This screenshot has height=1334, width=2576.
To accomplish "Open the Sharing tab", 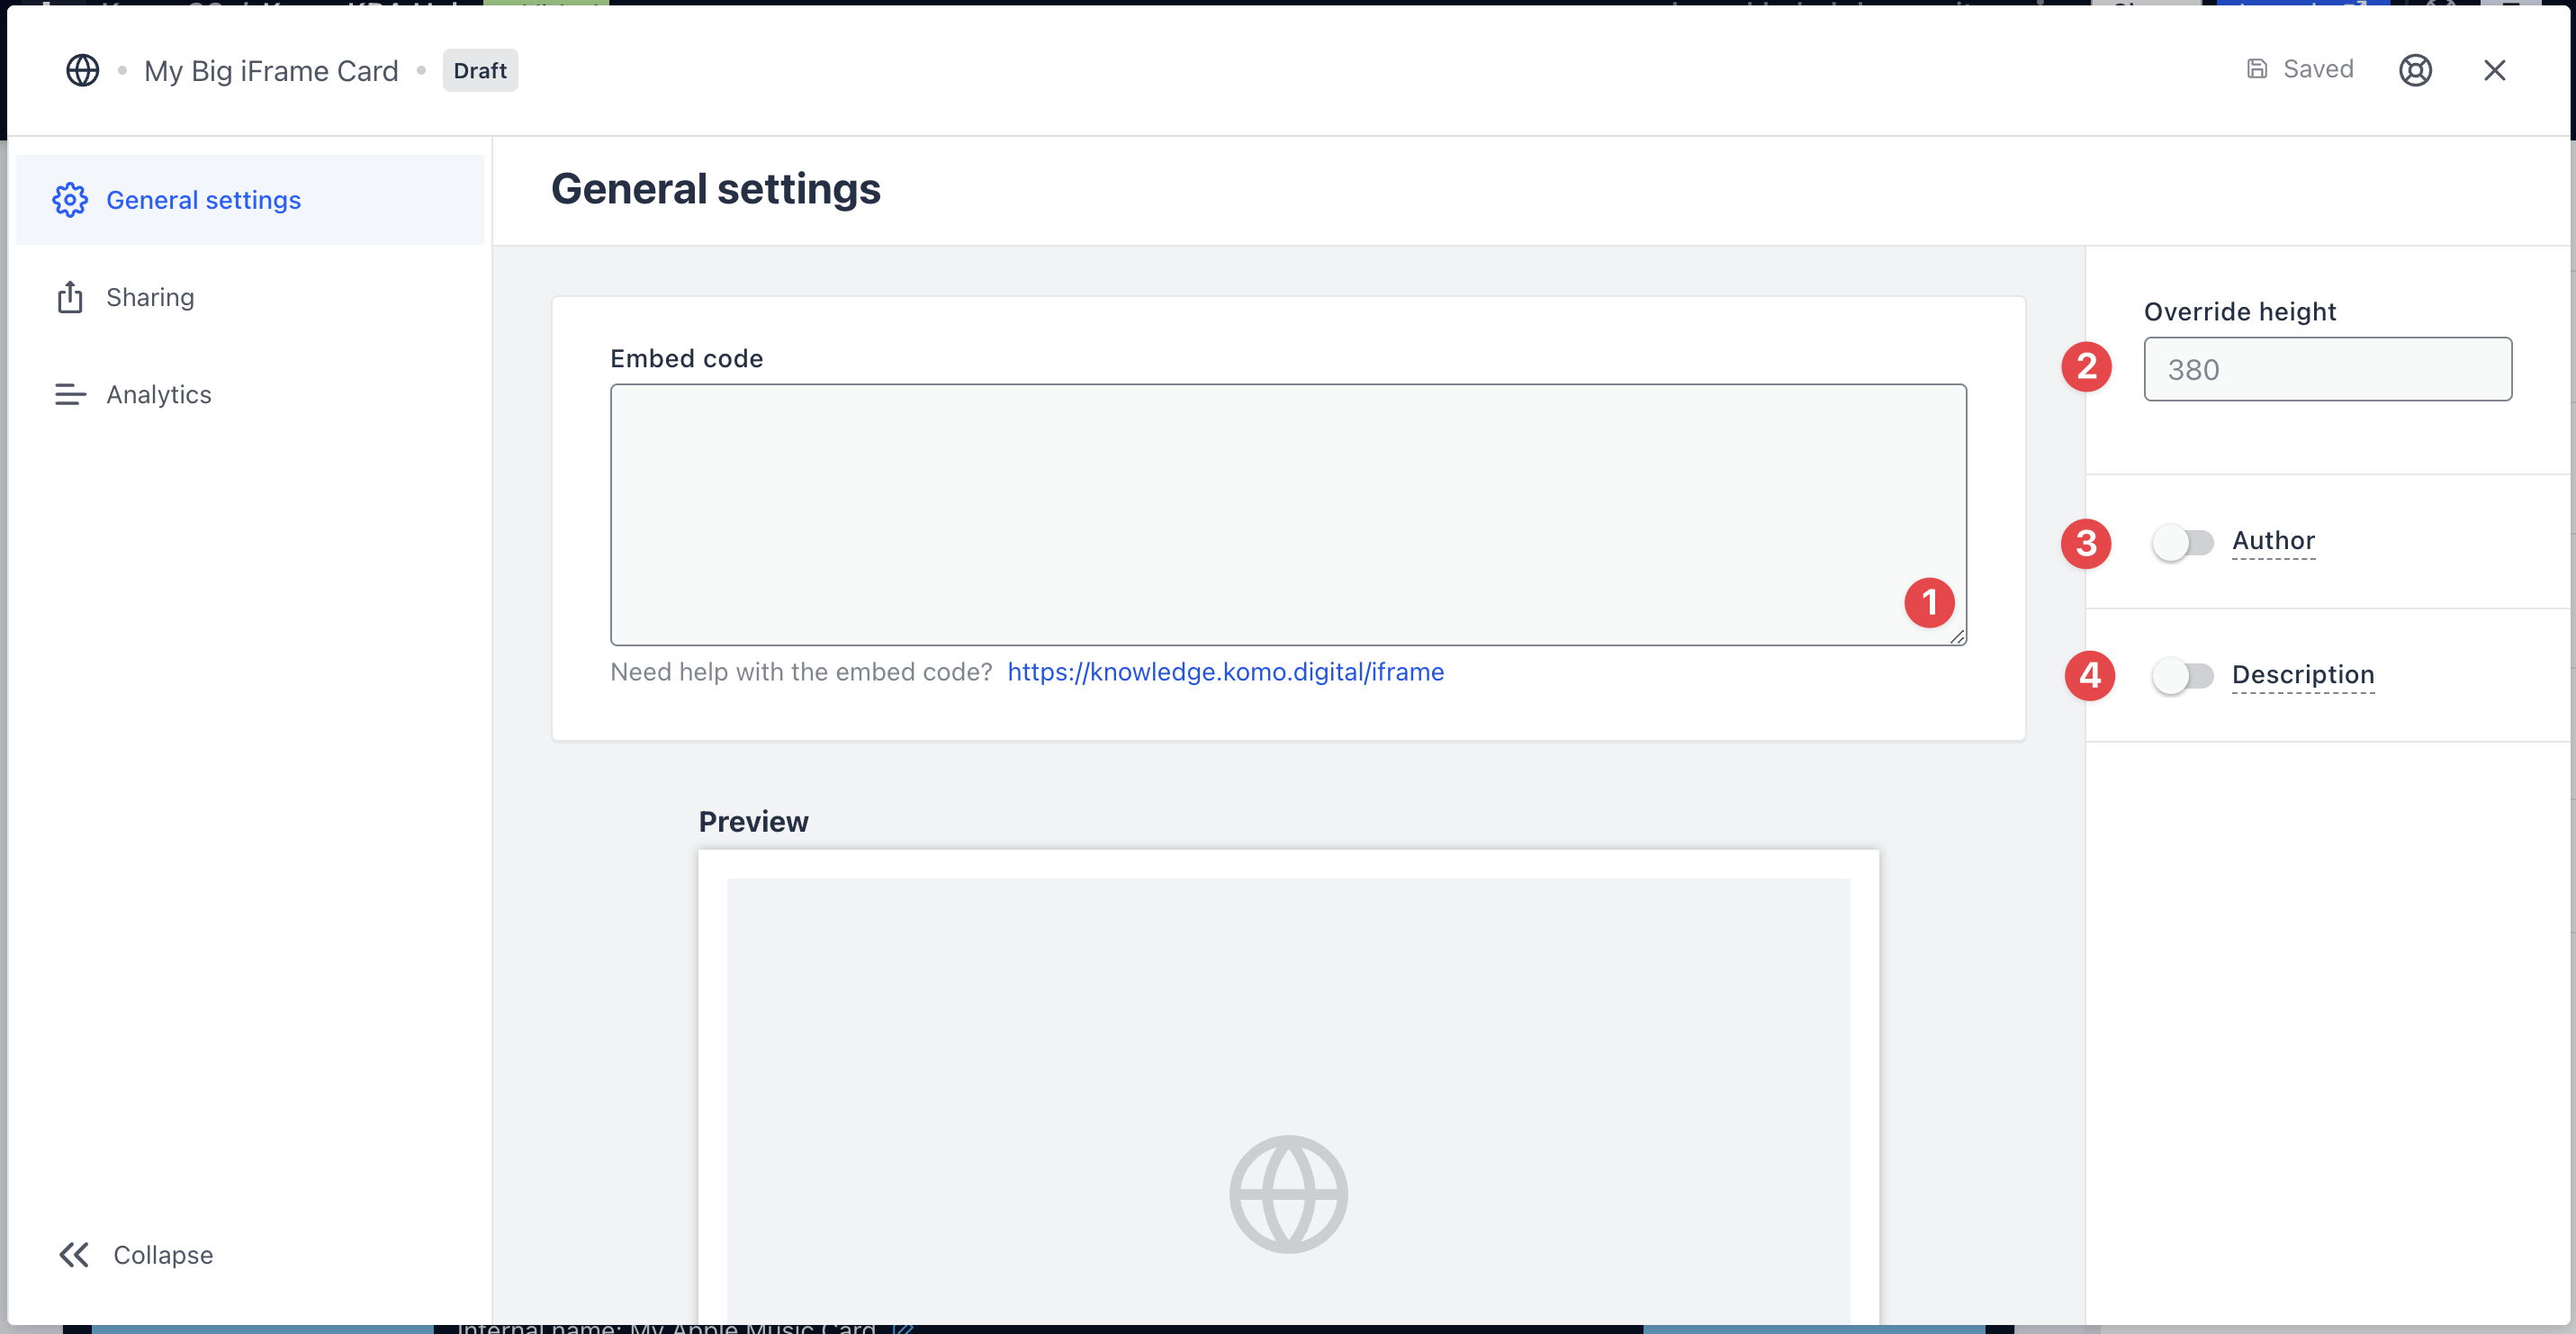I will pyautogui.click(x=150, y=297).
